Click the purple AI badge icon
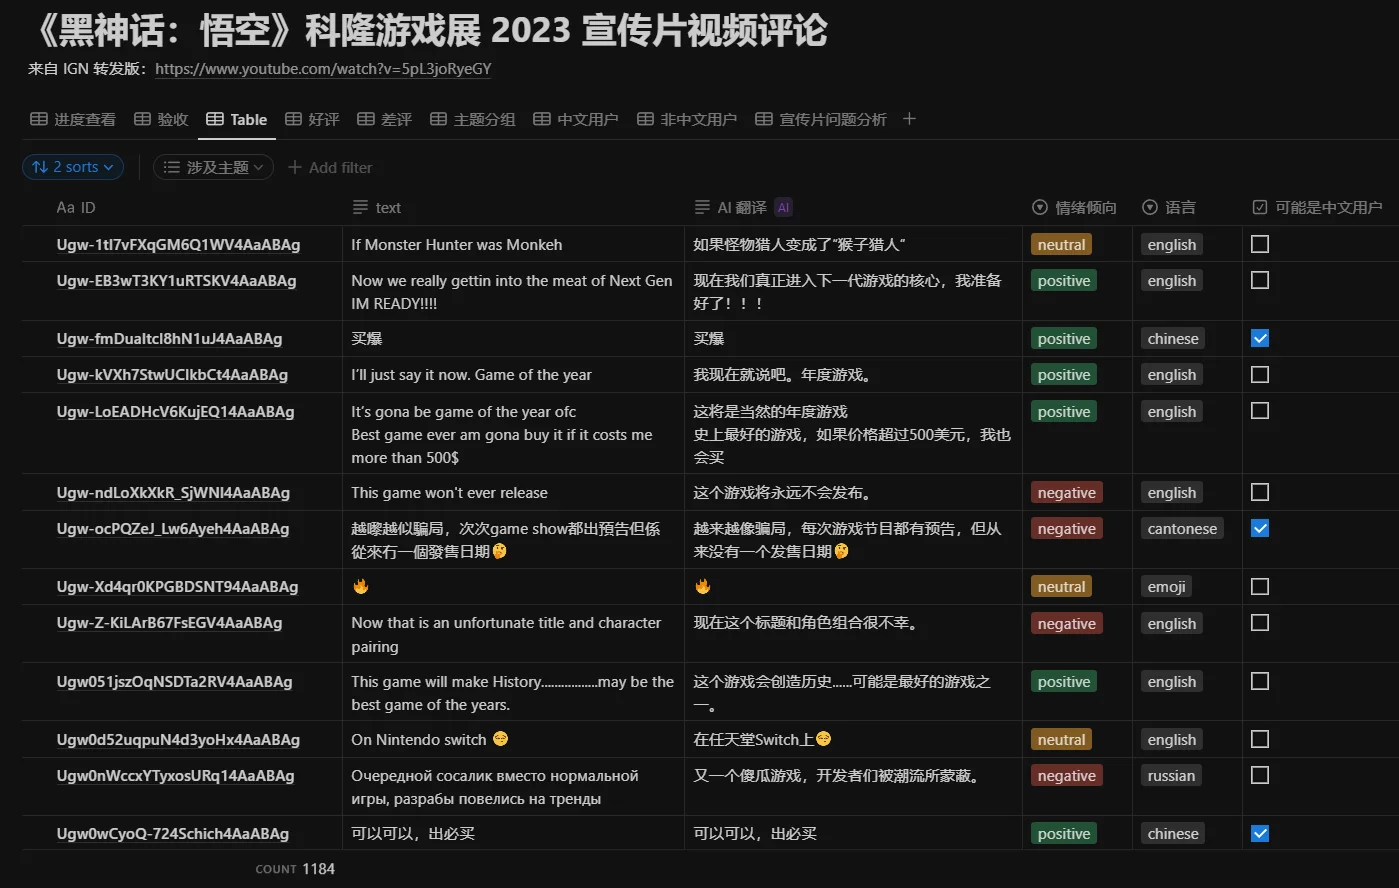Screen dimensions: 1399x888 pyautogui.click(x=783, y=207)
